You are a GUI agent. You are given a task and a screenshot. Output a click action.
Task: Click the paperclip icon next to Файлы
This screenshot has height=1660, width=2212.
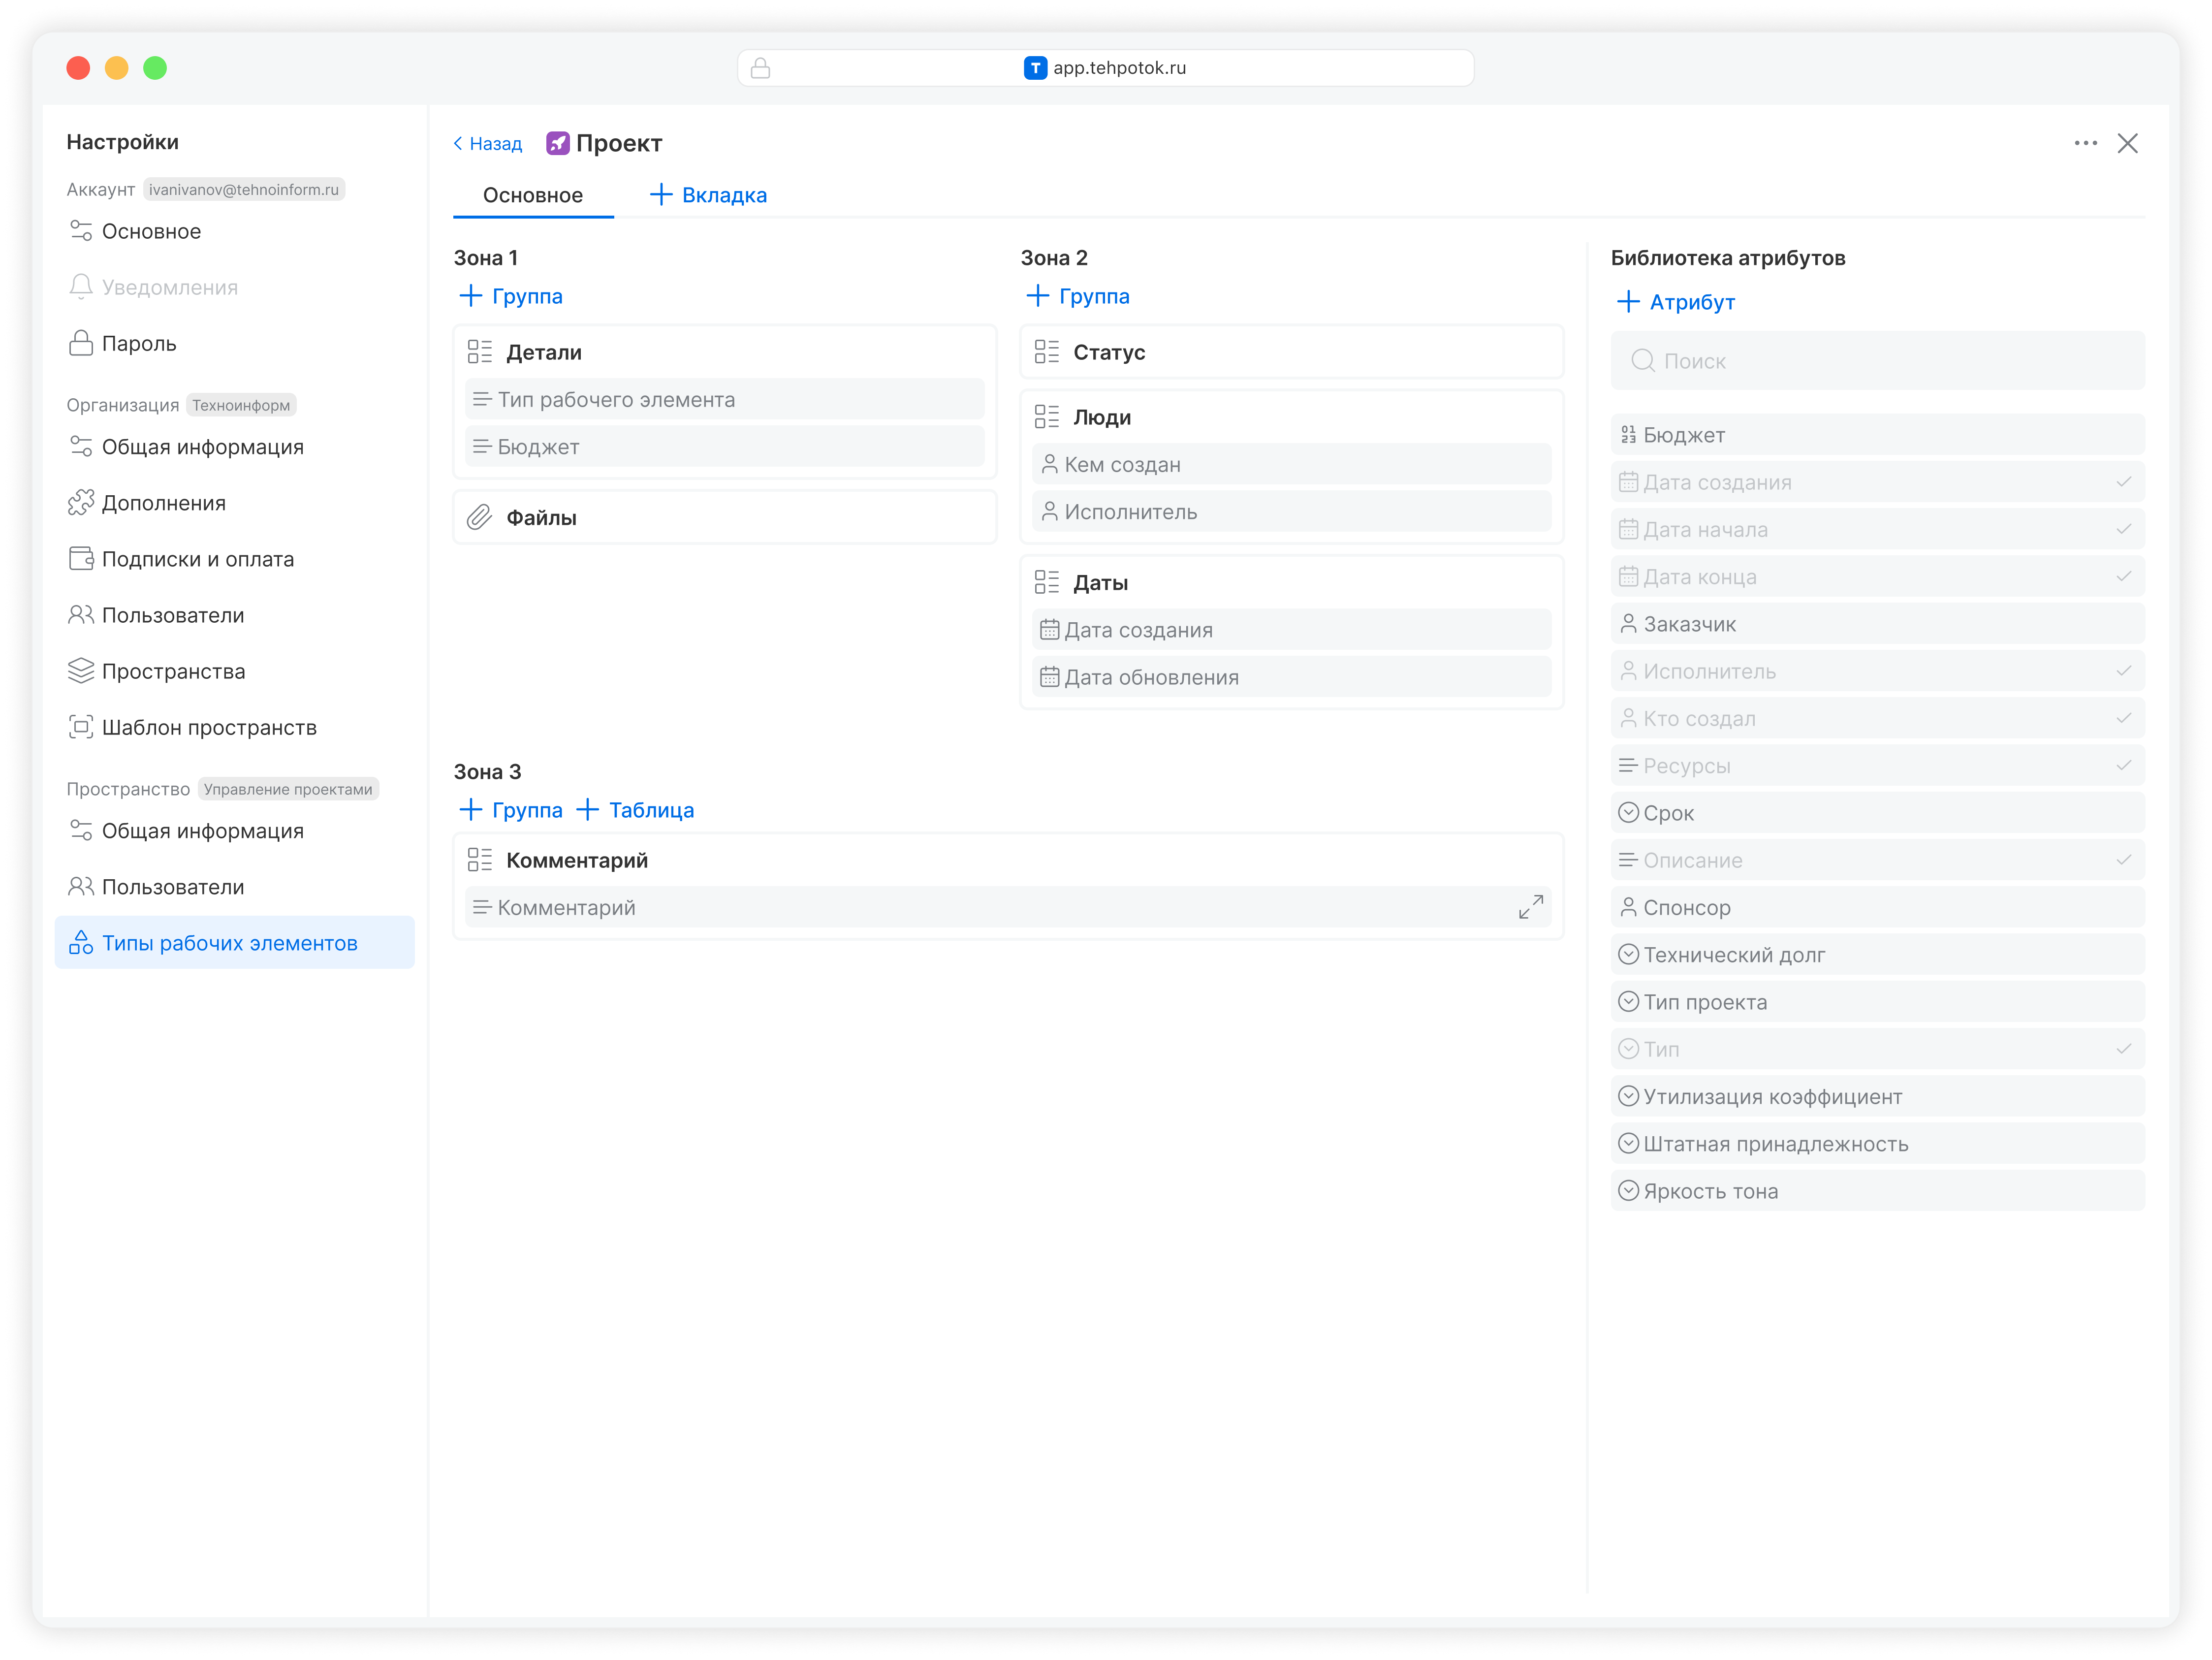479,517
